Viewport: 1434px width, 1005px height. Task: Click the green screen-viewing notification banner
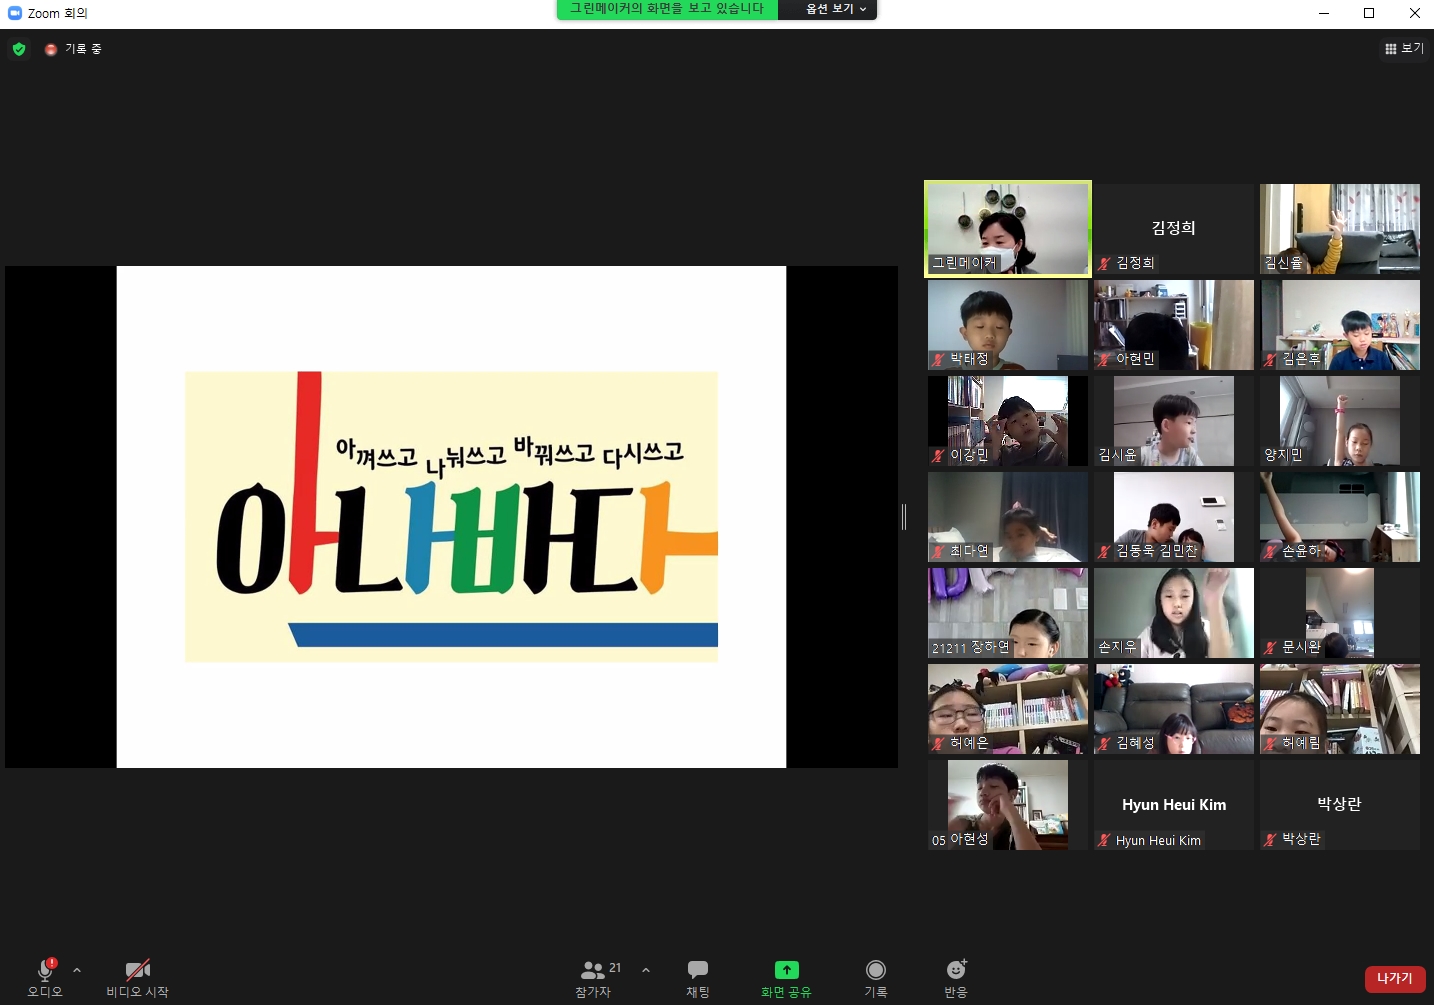tap(667, 9)
